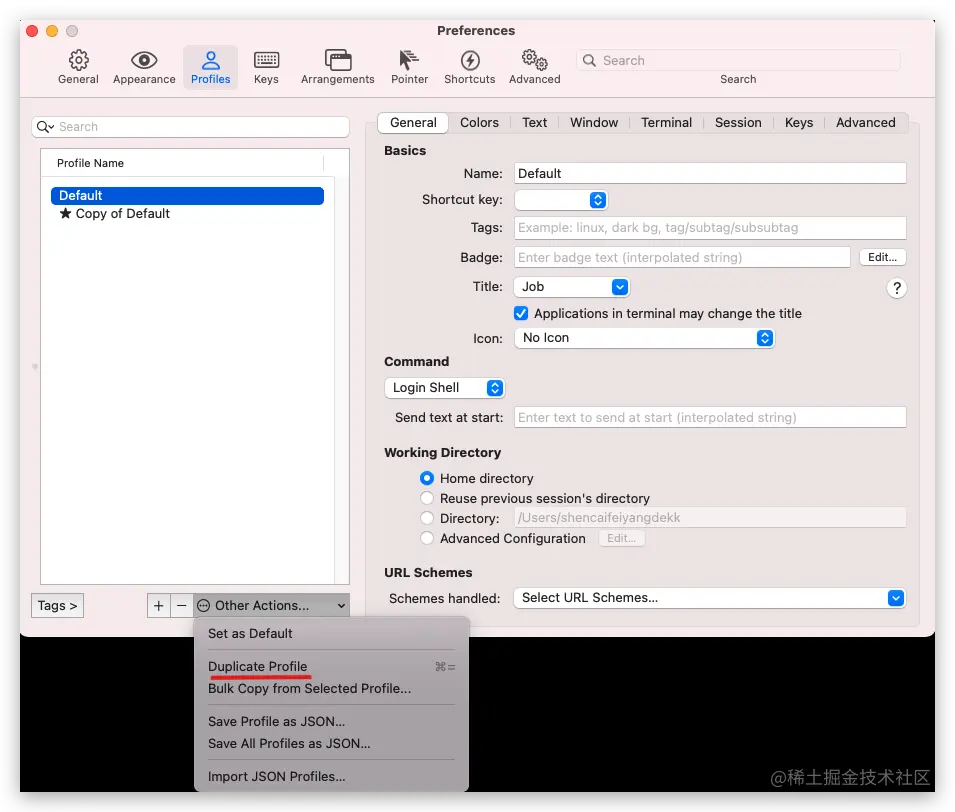
Task: Open the Arrangements windows icon
Action: (x=338, y=60)
